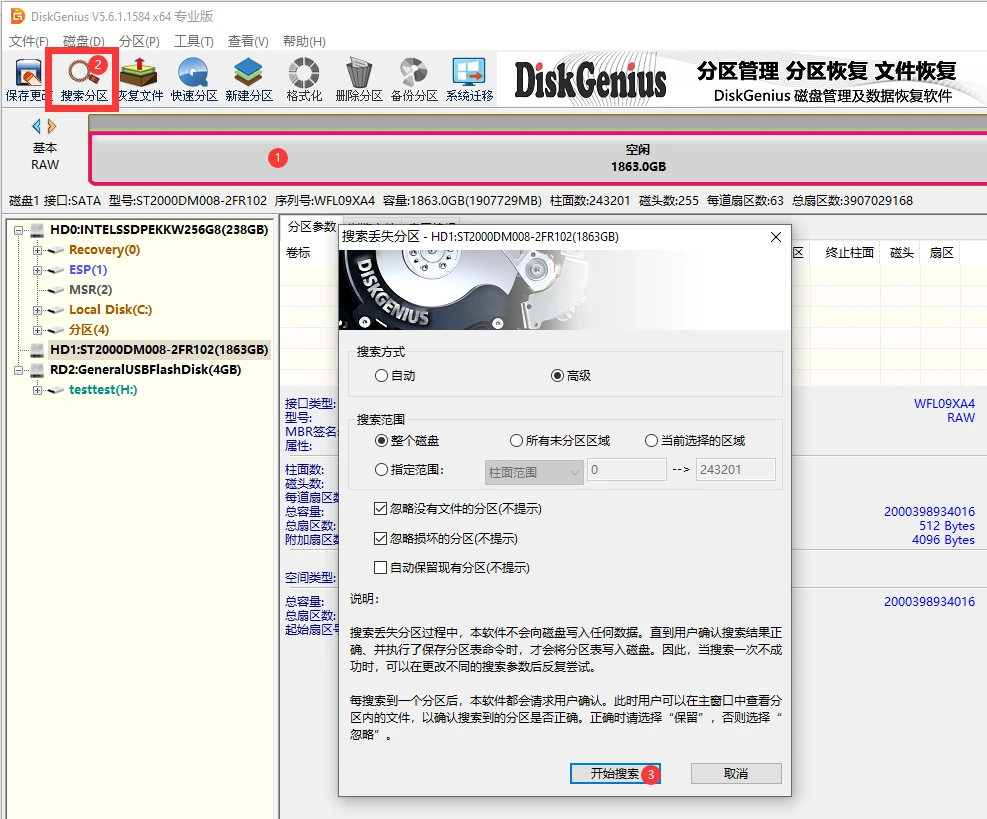This screenshot has height=819, width=987.
Task: Start the 系统迁移 tool
Action: tap(469, 80)
